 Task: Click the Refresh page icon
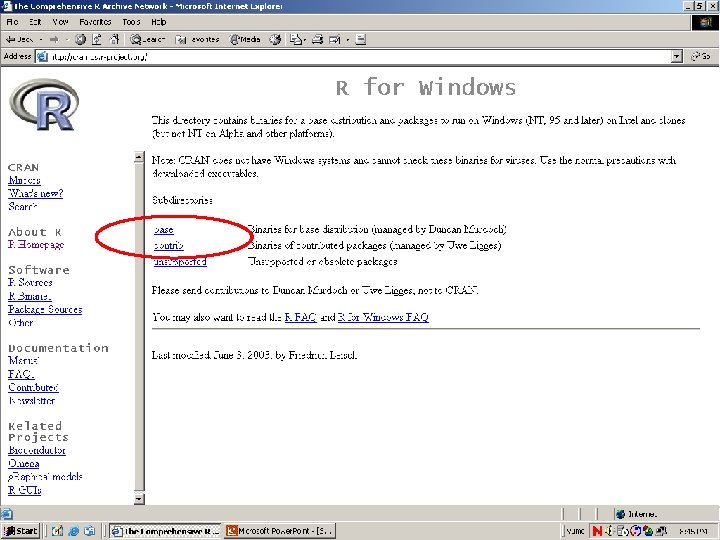96,39
